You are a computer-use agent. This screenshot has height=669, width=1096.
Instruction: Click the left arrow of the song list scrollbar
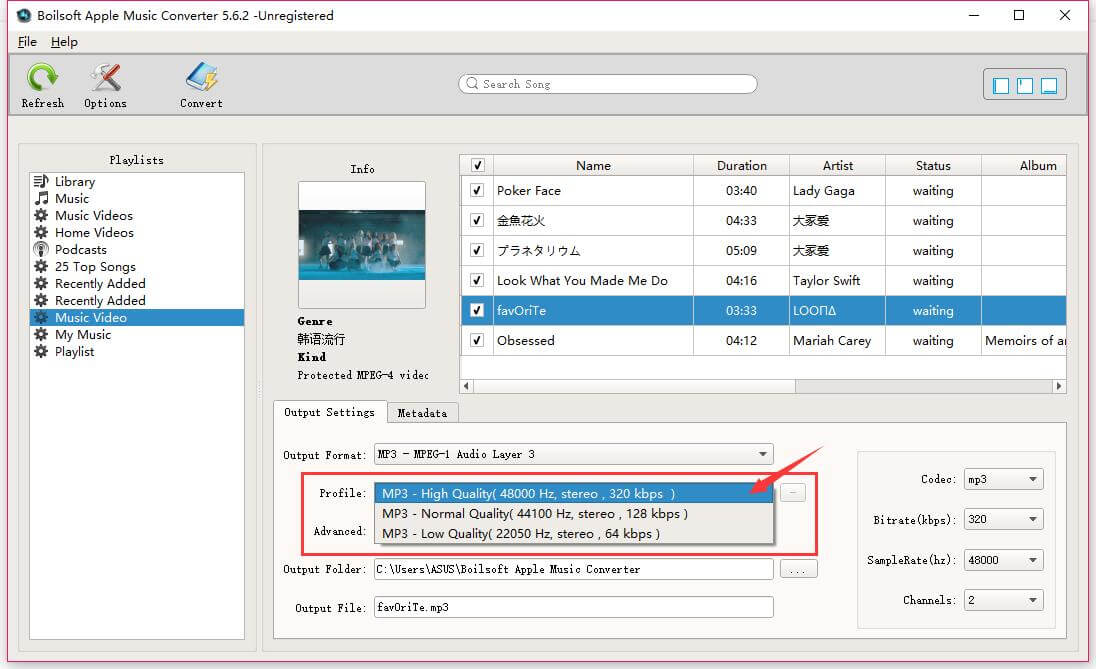[466, 386]
